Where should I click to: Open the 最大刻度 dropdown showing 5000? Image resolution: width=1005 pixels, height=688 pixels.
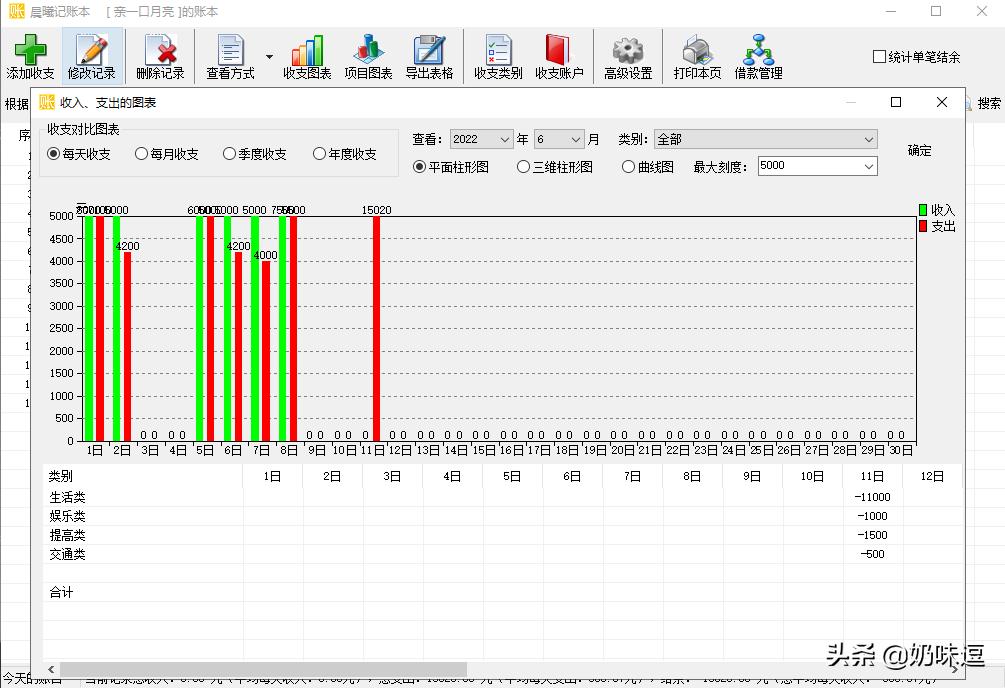(816, 165)
